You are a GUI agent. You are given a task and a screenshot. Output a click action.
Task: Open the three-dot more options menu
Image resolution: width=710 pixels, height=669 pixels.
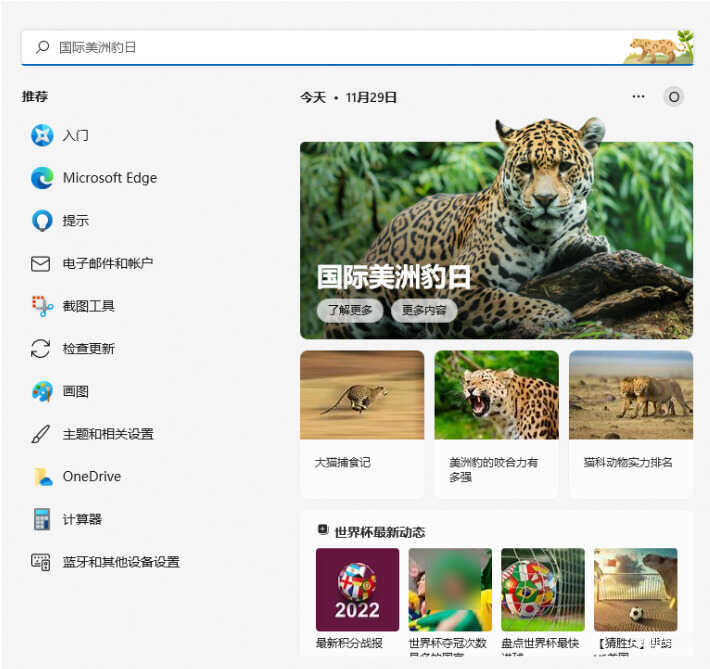(x=639, y=97)
